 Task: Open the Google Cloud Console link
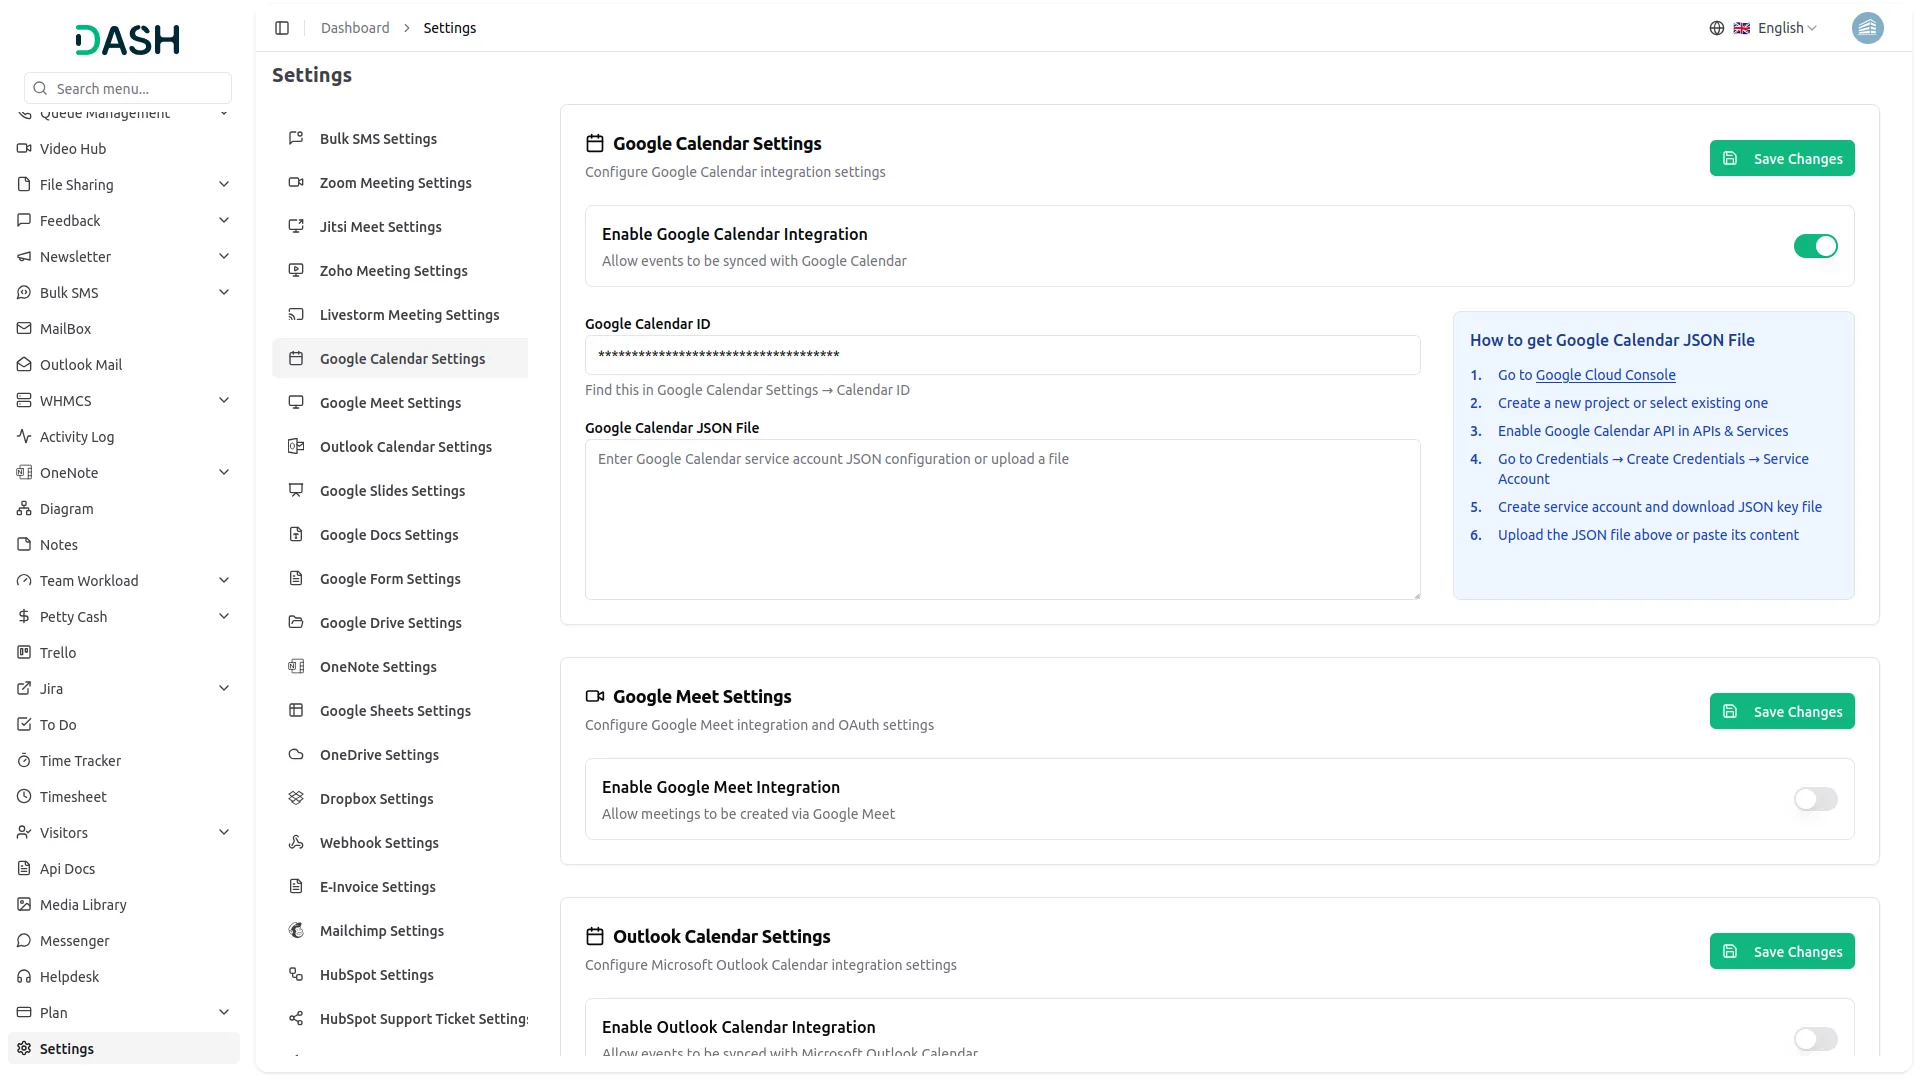1605,375
